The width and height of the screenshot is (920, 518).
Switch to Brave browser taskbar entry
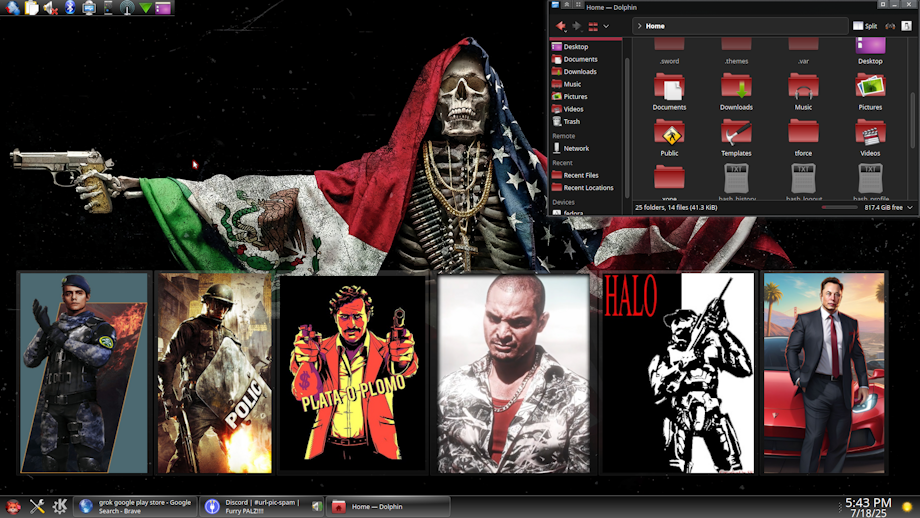tap(136, 507)
